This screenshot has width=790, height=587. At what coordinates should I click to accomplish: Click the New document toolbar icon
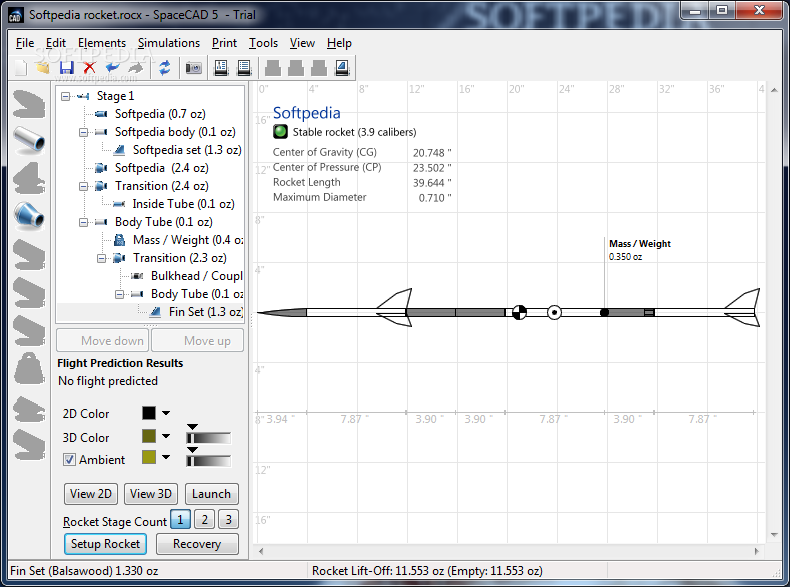[x=21, y=68]
